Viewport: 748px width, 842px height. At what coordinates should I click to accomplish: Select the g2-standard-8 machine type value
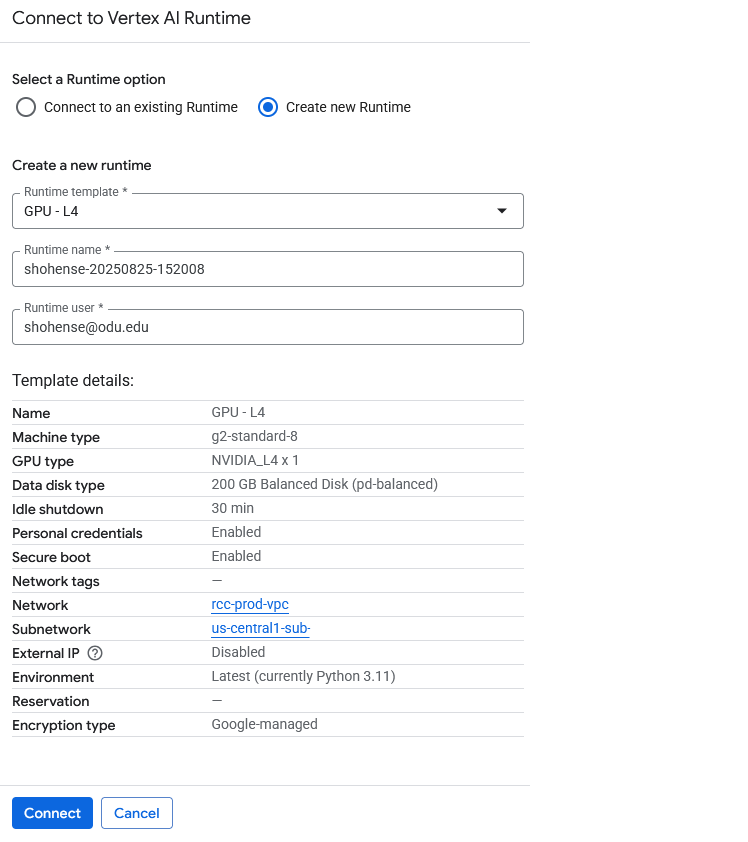(254, 436)
